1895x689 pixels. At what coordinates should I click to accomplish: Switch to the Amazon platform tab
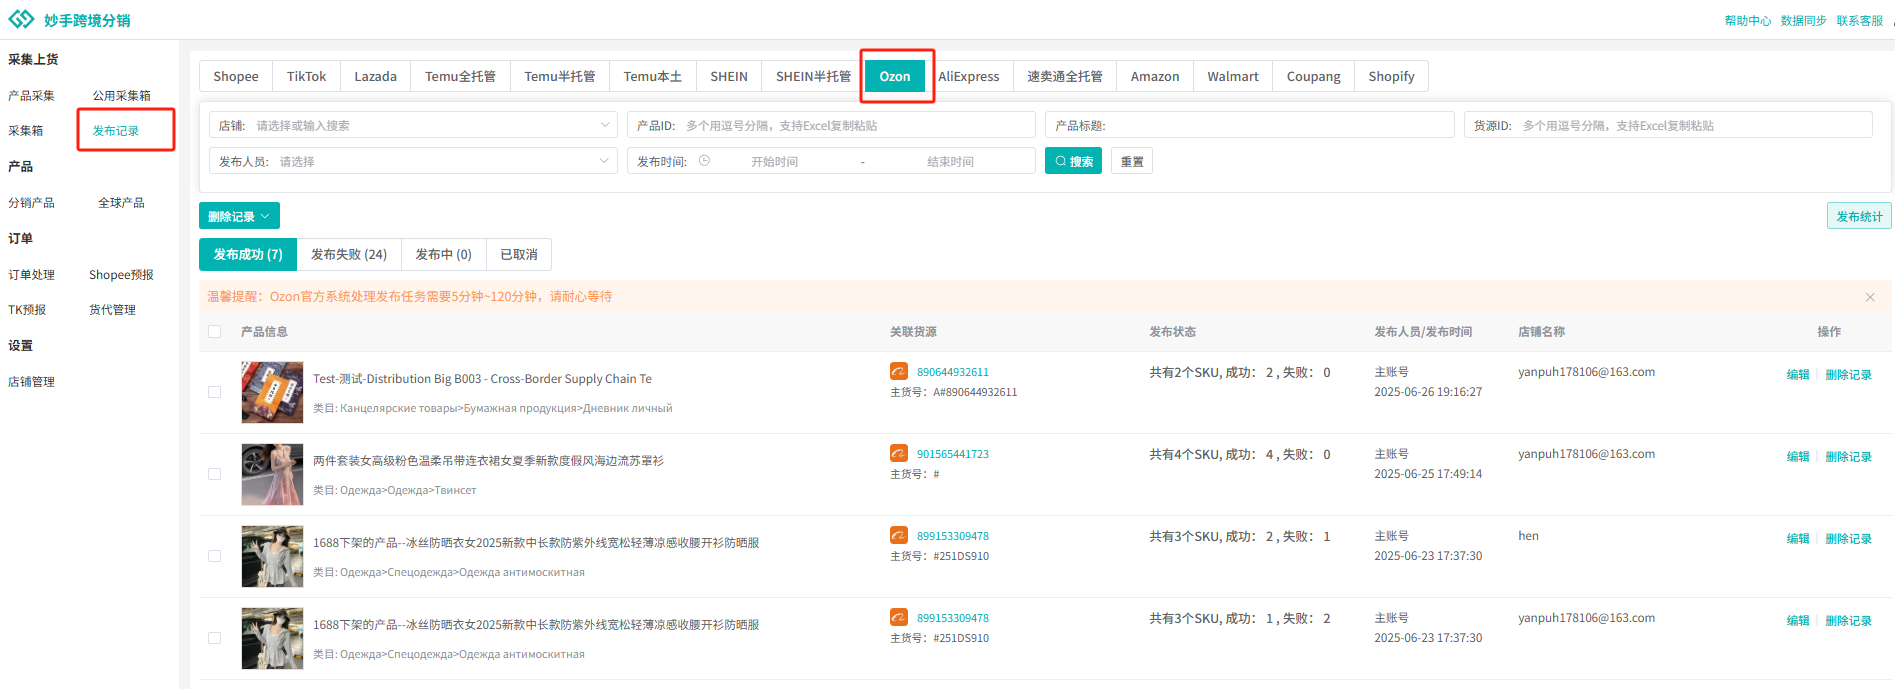pos(1155,76)
